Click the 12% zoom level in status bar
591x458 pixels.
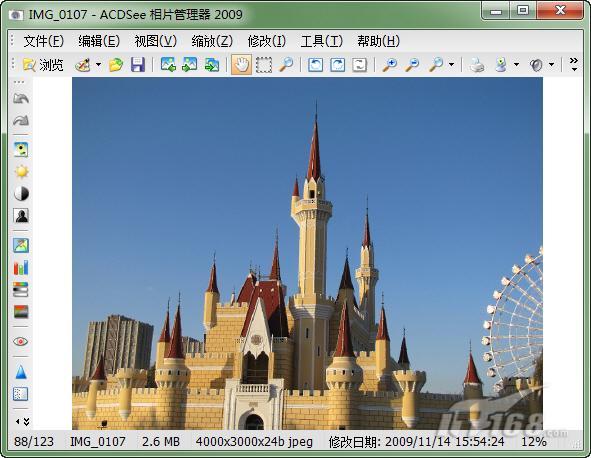coord(534,441)
